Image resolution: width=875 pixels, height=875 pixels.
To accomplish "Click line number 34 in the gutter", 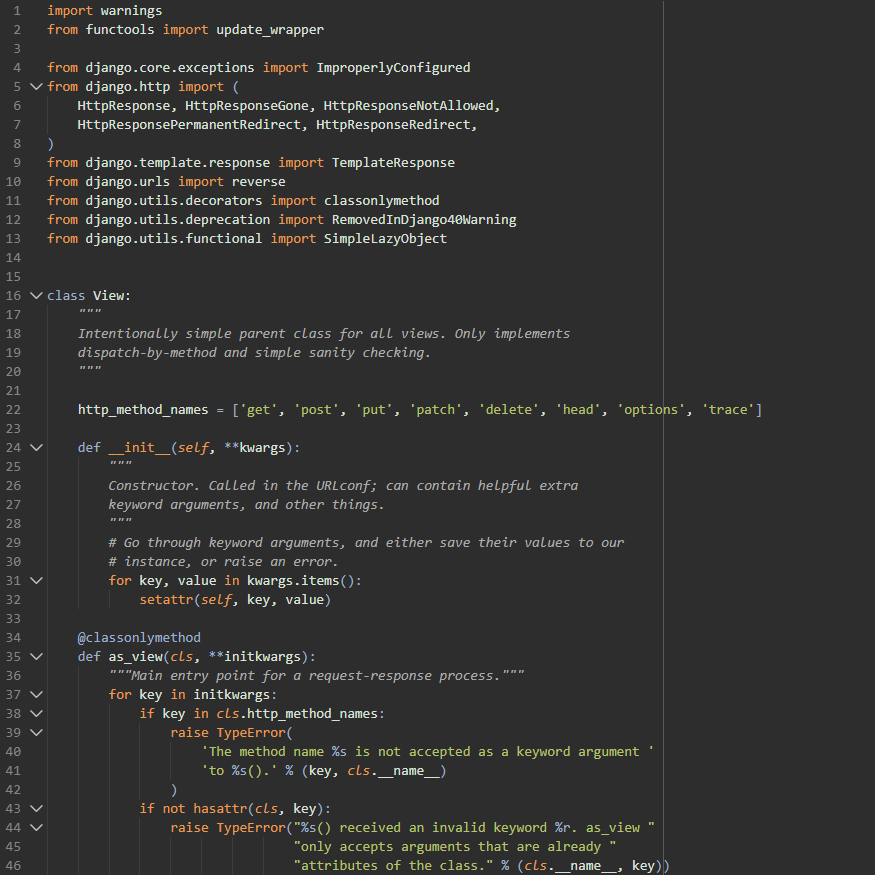I will 13,638.
